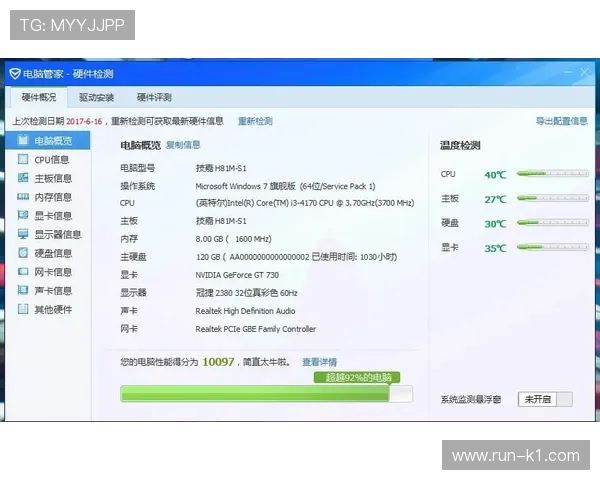600x480 pixels.
Task: Click the NVIDIA GeForce GT 730 value
Action: click(237, 275)
